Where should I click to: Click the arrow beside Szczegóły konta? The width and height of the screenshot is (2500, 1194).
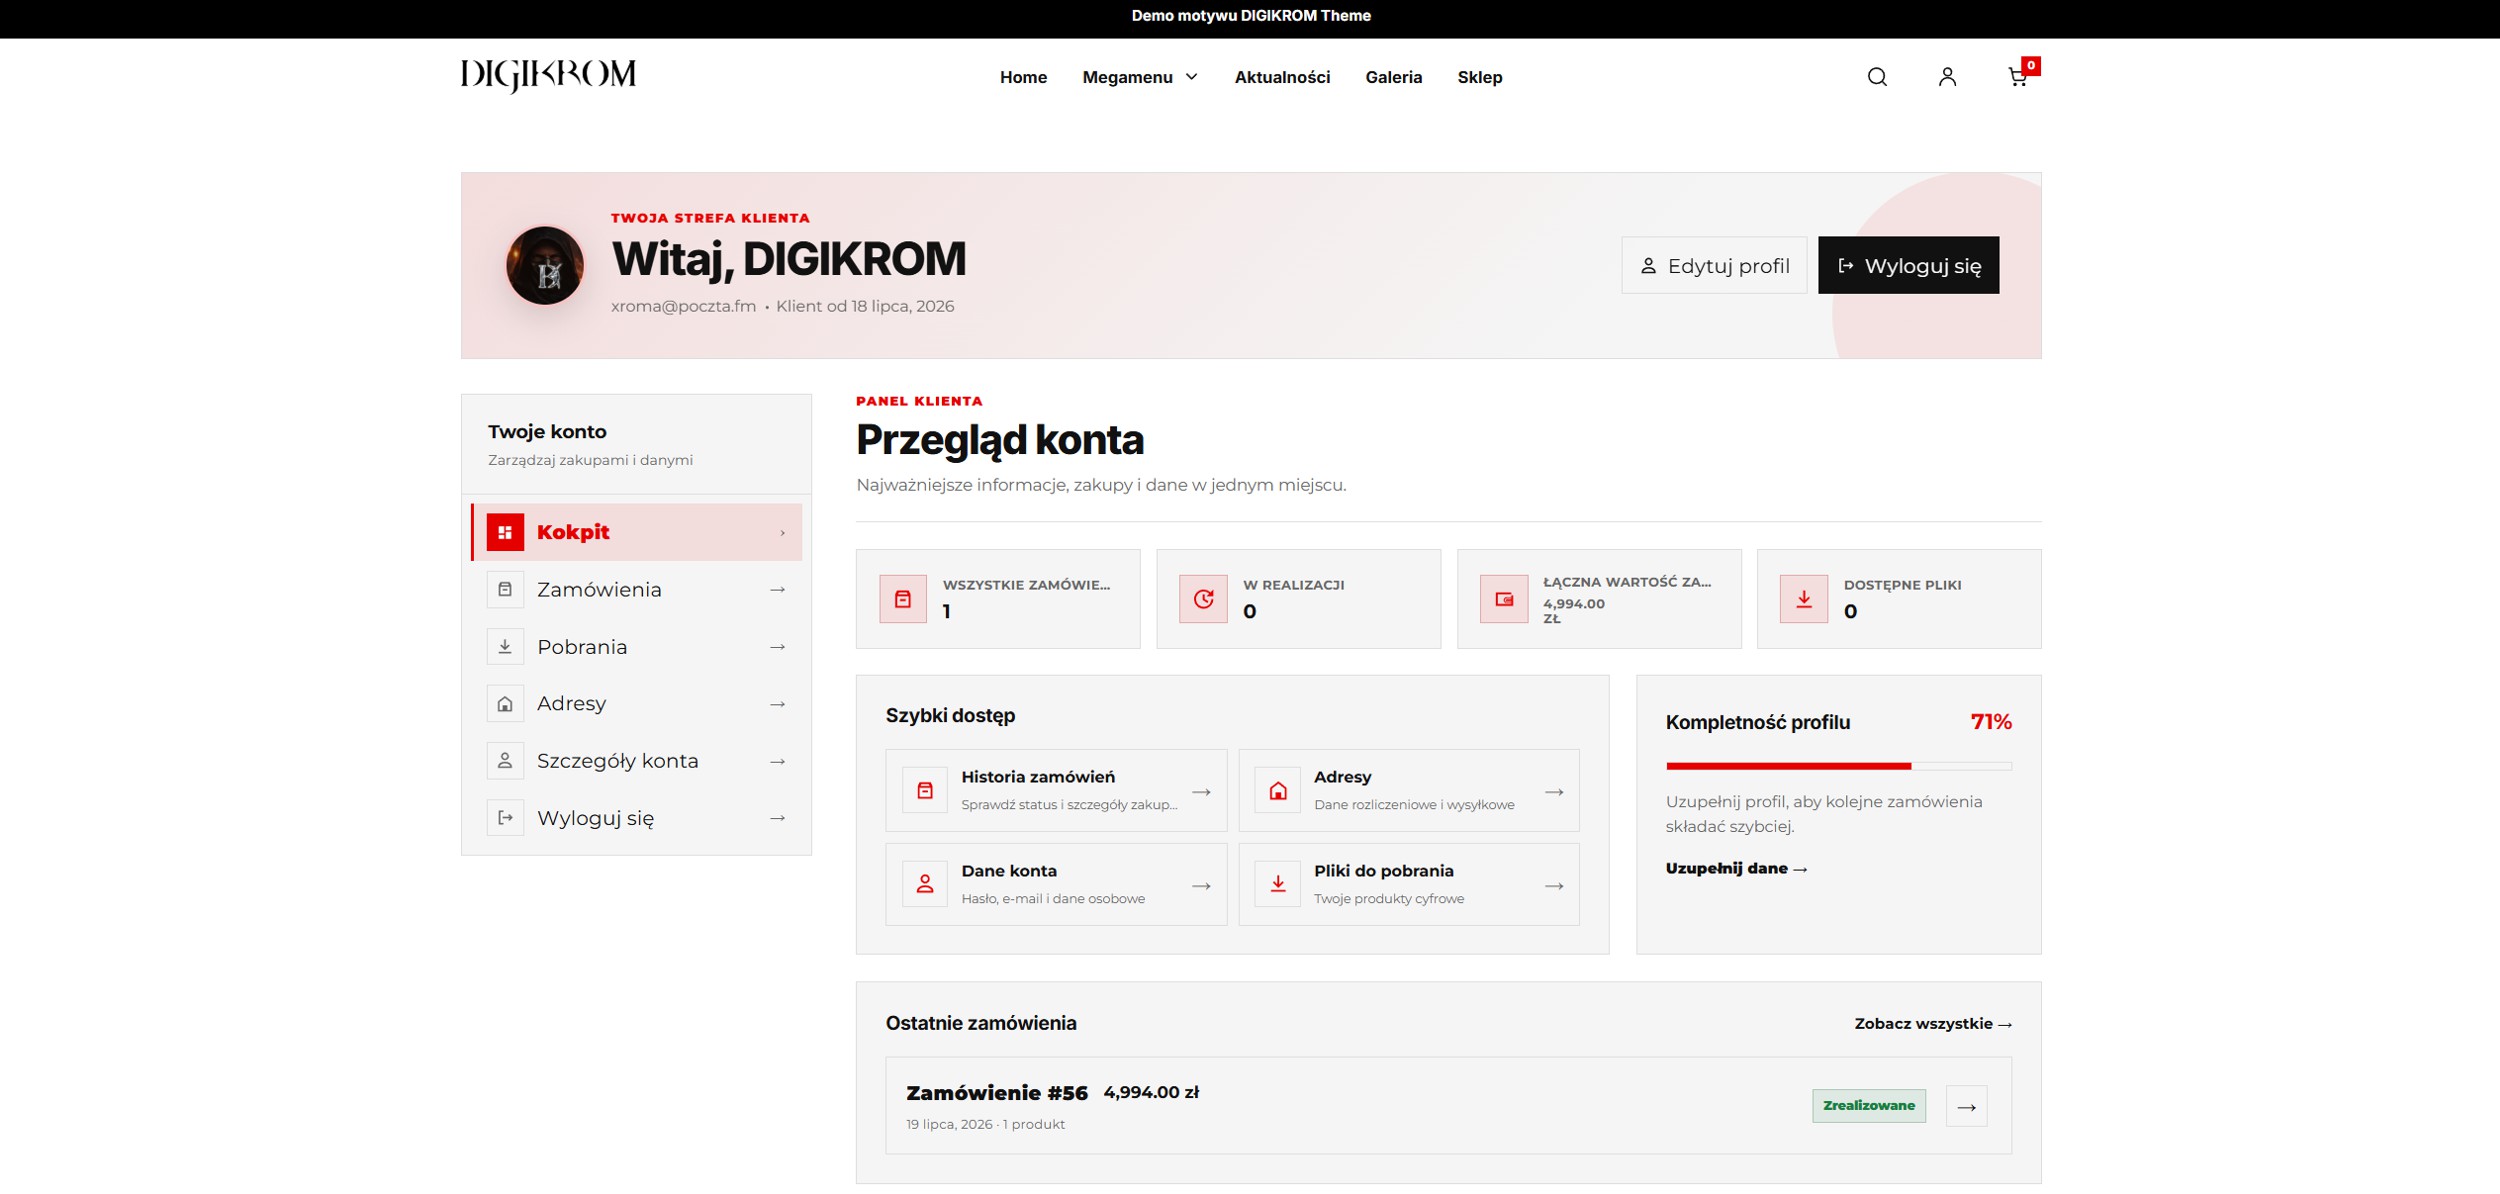point(777,761)
